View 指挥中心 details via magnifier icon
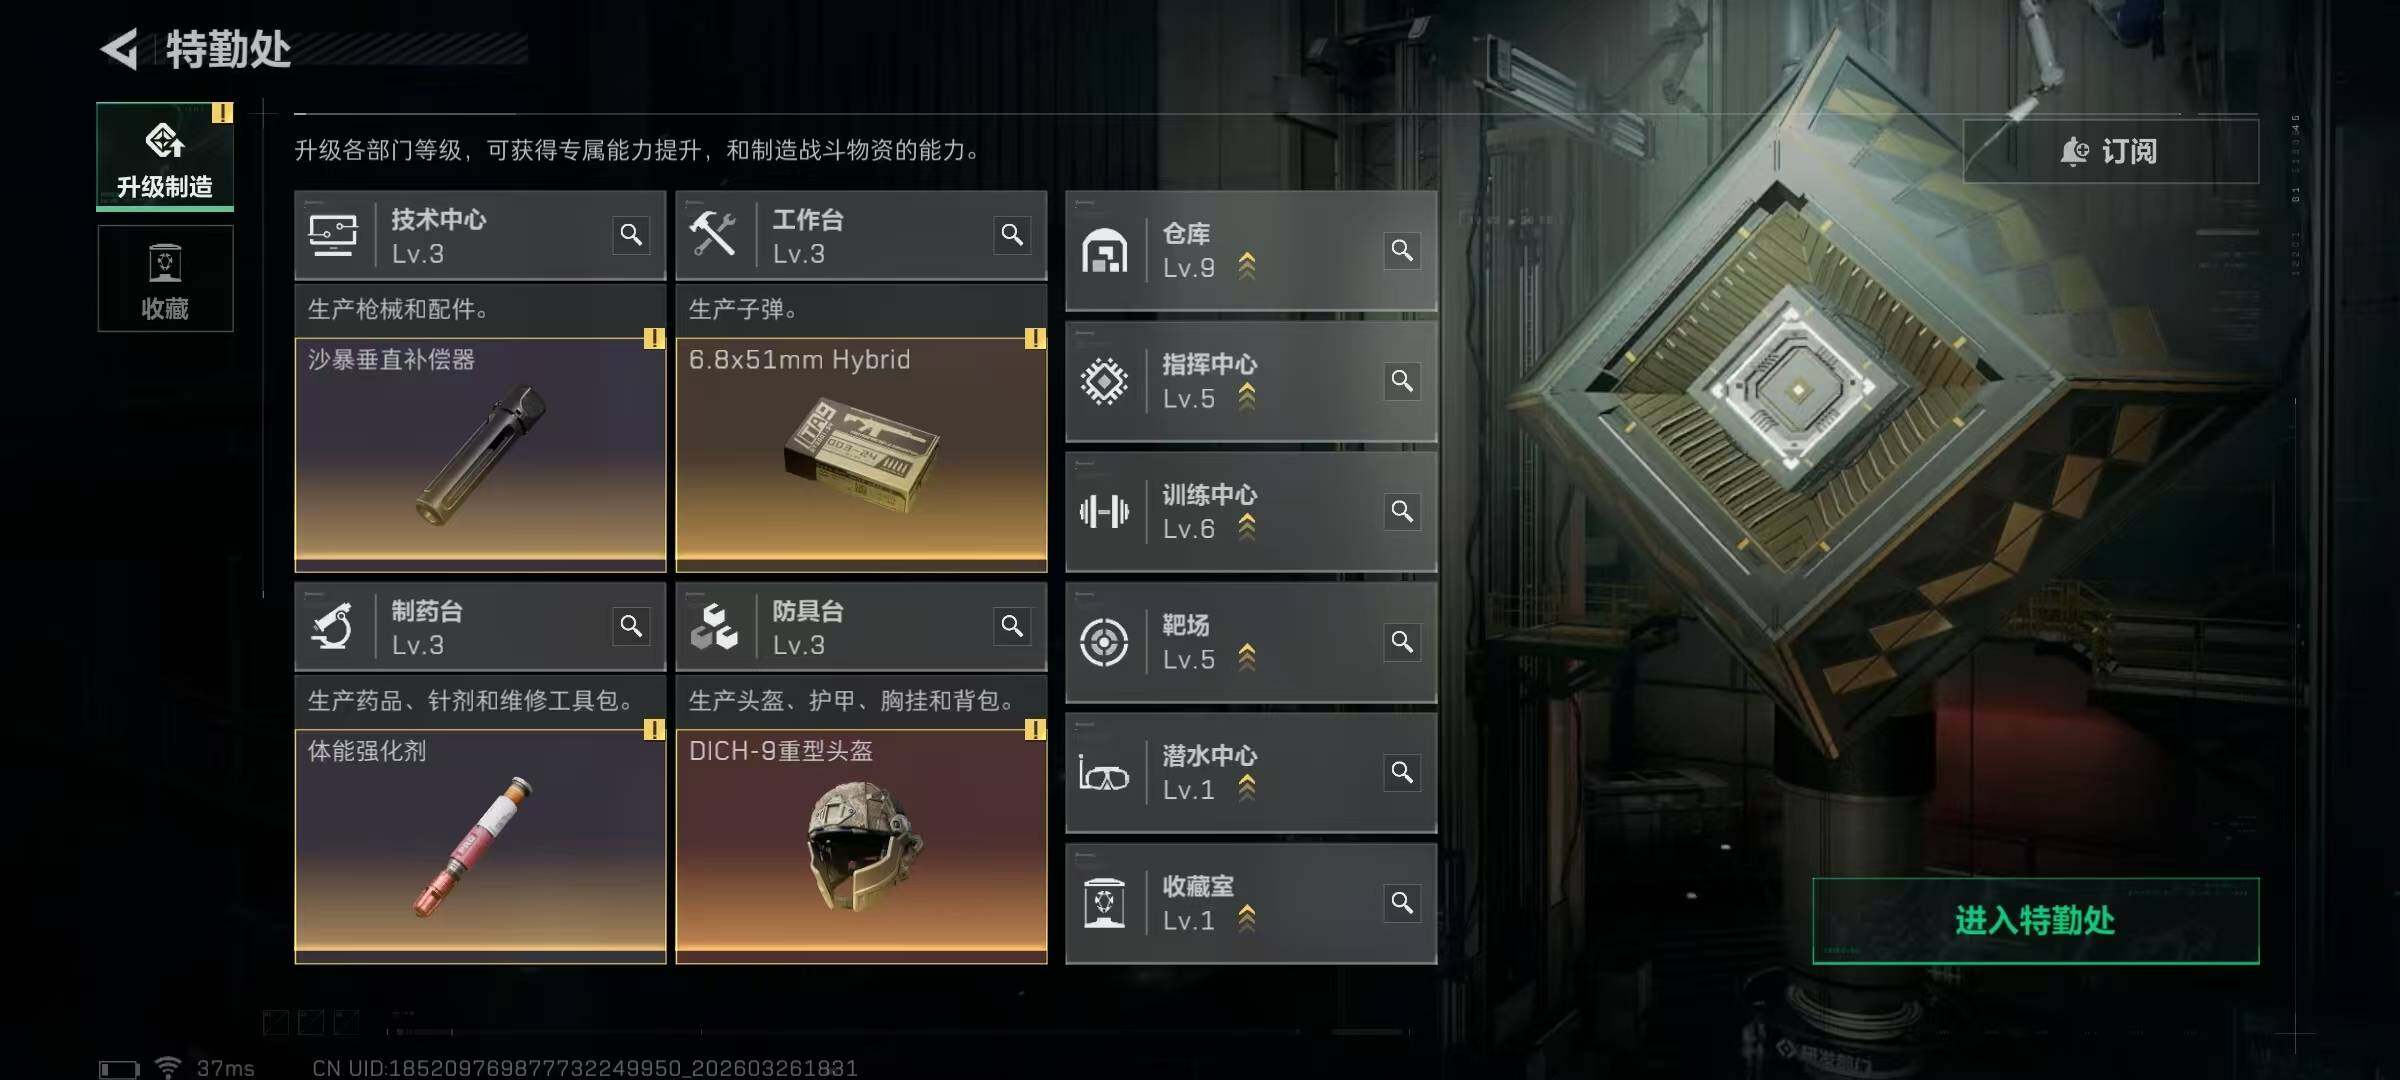2400x1080 pixels. coord(1402,381)
